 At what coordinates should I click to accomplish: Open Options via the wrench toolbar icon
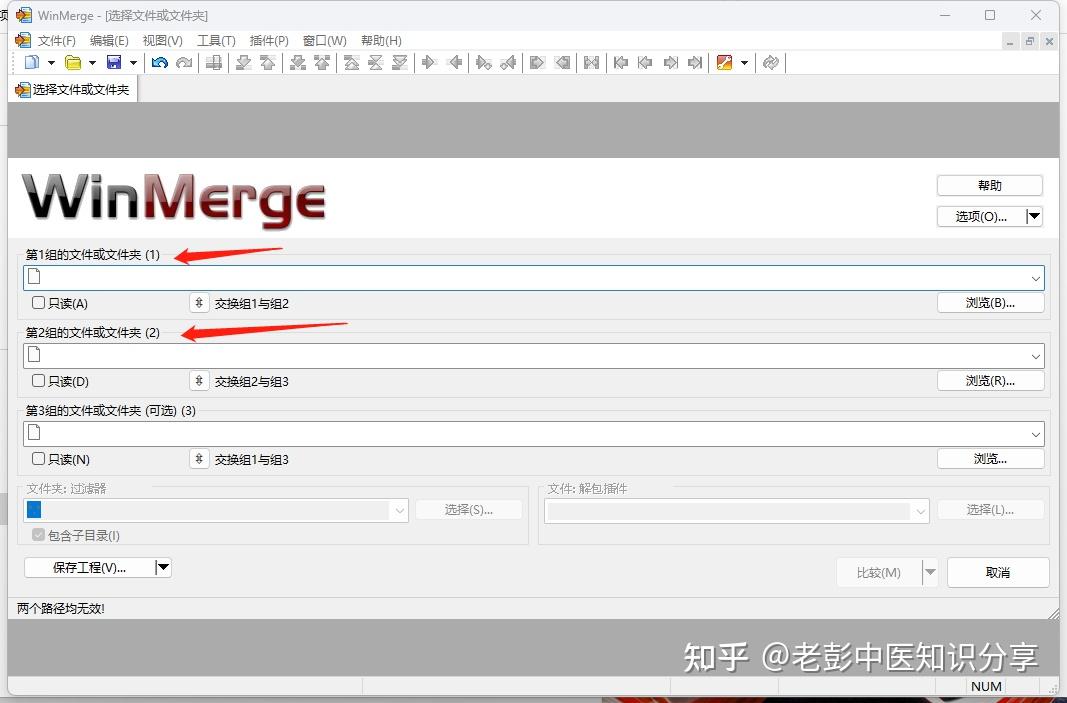click(x=724, y=62)
